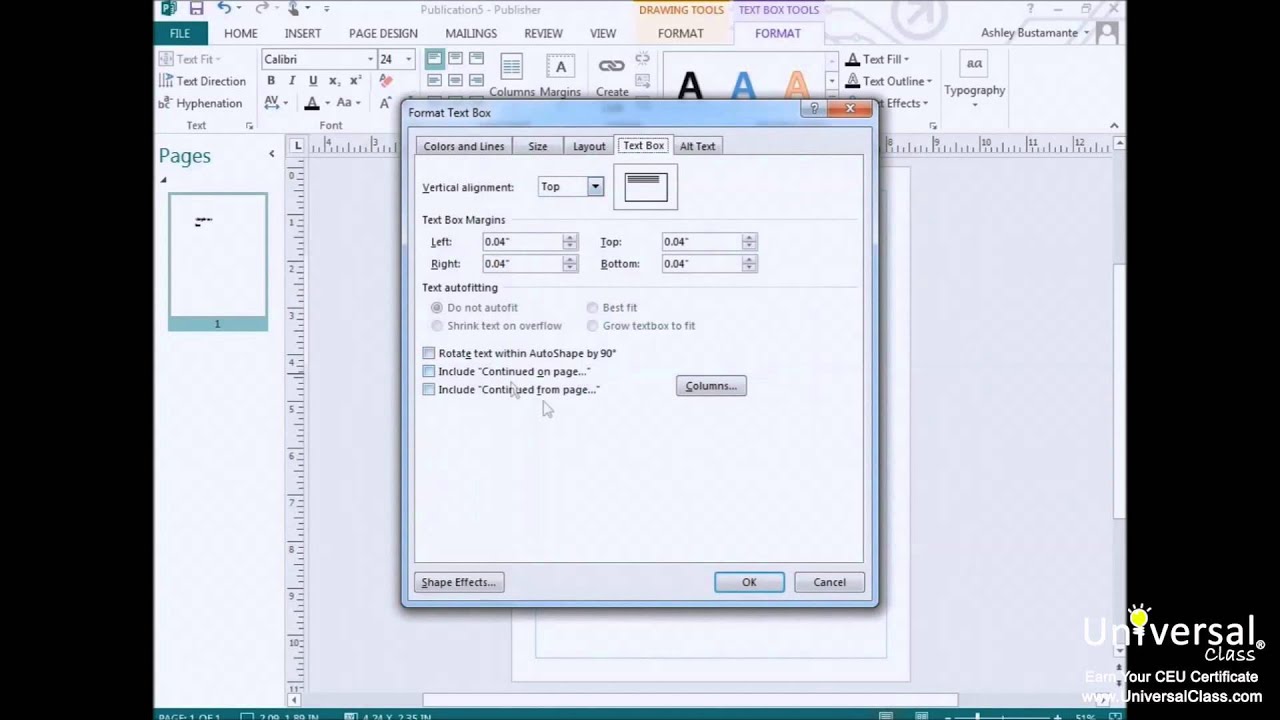This screenshot has height=720, width=1280.
Task: Click the Hyphenation button
Action: pyautogui.click(x=200, y=103)
